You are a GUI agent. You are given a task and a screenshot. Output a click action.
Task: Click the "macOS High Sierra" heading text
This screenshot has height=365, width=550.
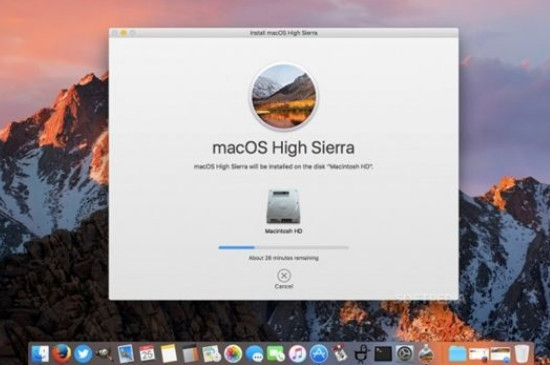[x=283, y=148]
